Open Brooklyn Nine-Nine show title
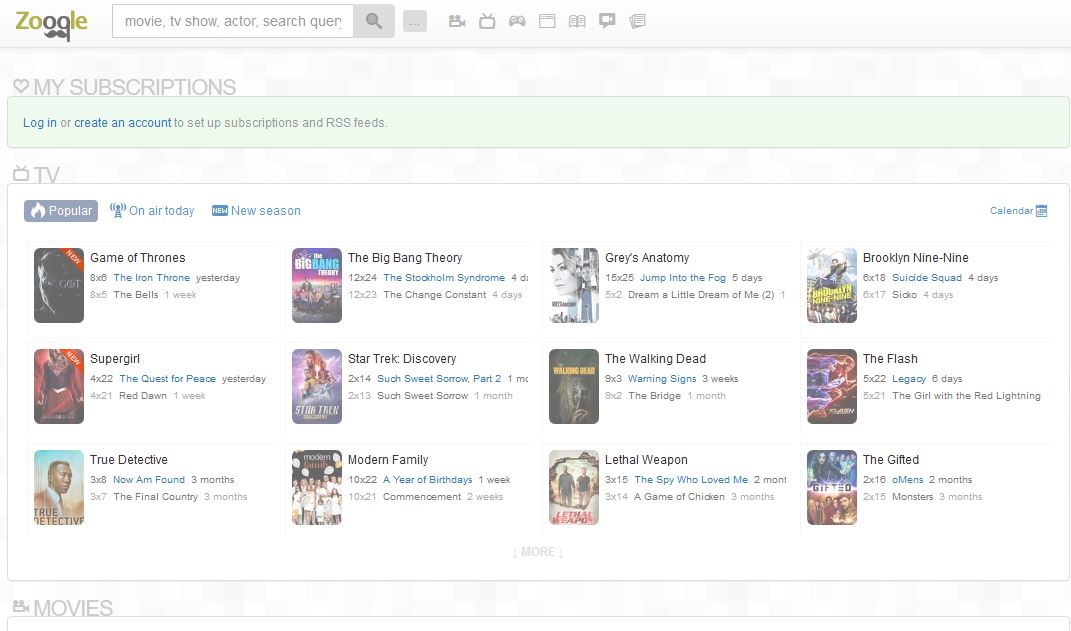Screen dimensions: 1071x631 [915, 258]
